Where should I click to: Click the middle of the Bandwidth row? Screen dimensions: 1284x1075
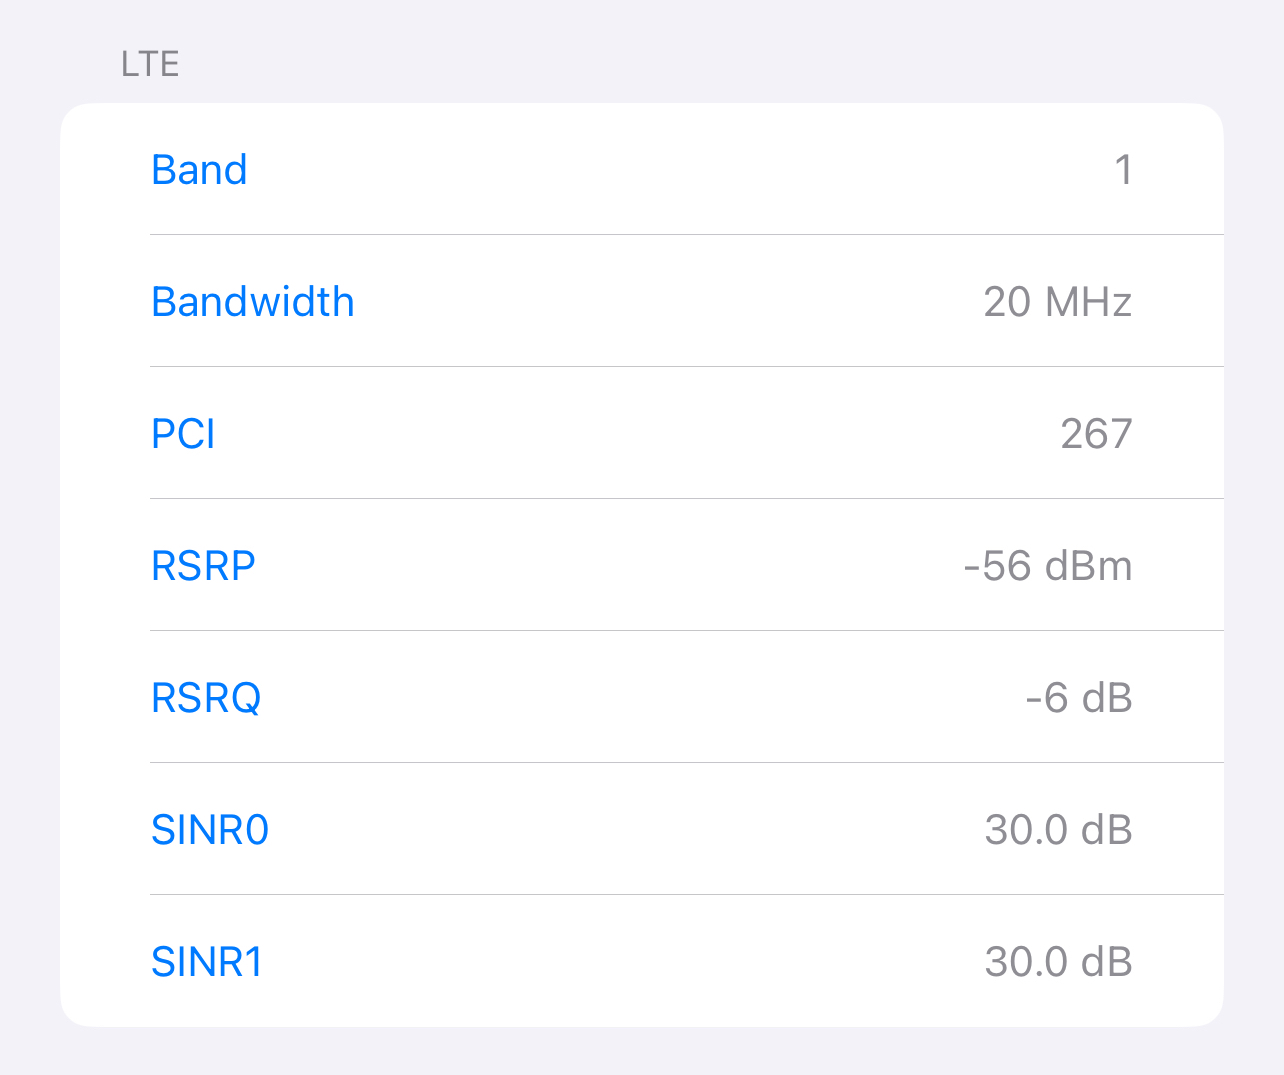coord(642,301)
